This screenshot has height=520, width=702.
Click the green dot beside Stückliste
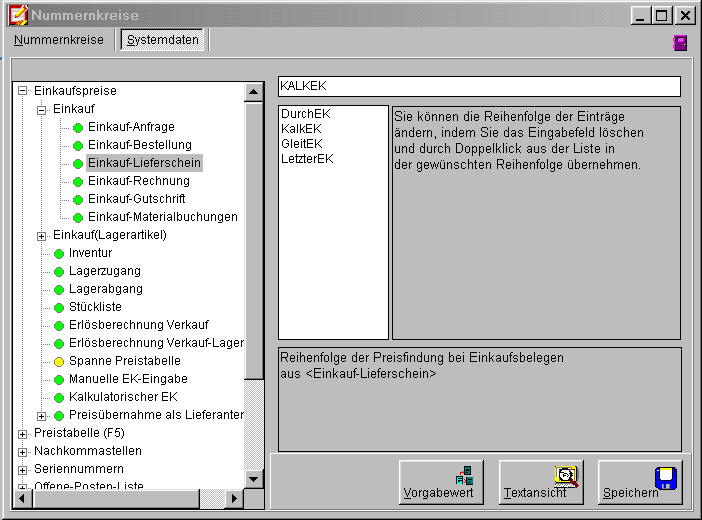(58, 307)
